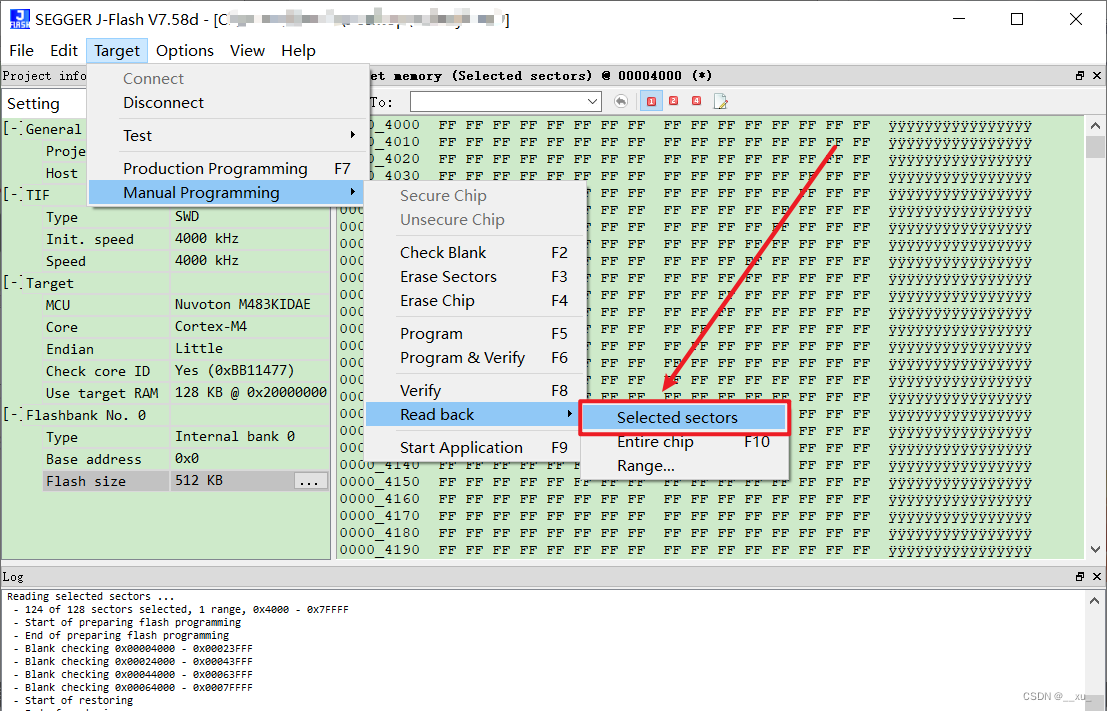
Task: Click the Base address 0x0 value
Action: (187, 458)
